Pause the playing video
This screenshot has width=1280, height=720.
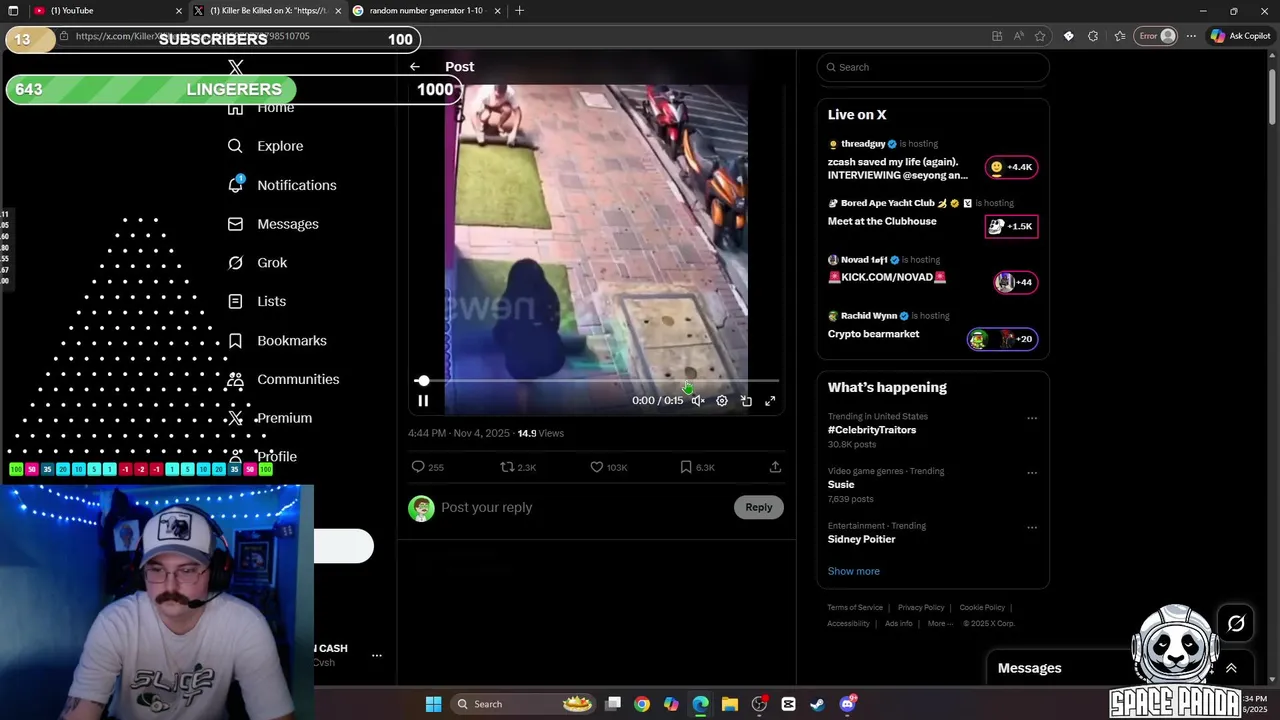(x=423, y=401)
